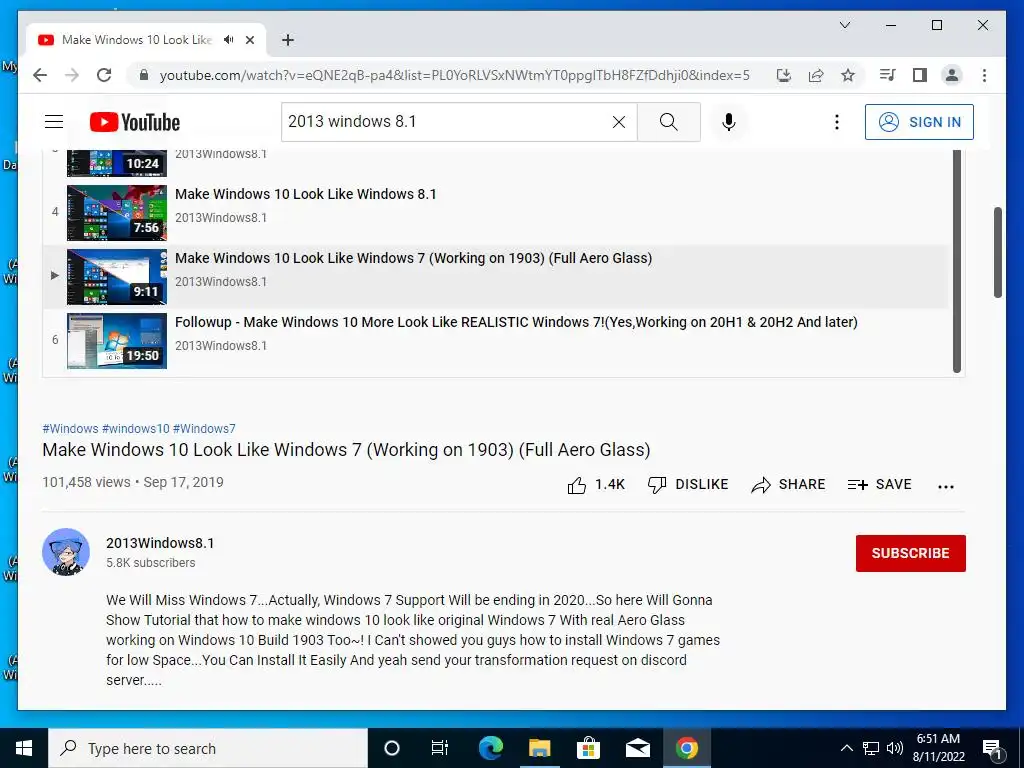
Task: Click the YouTube search magnifier button
Action: (669, 121)
